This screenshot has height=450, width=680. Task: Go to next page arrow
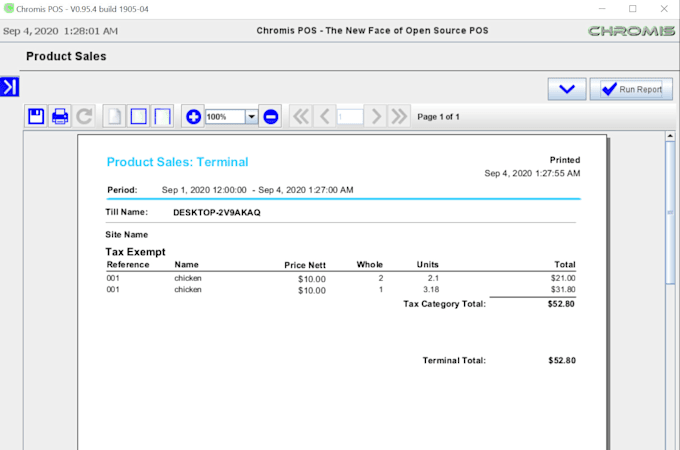coord(376,116)
